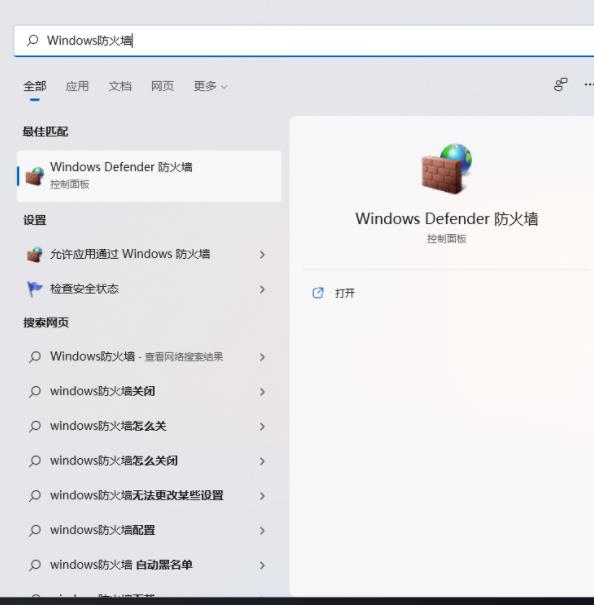Select web suggestion windows防火墙配置
The height and width of the screenshot is (605, 594).
pyautogui.click(x=149, y=530)
